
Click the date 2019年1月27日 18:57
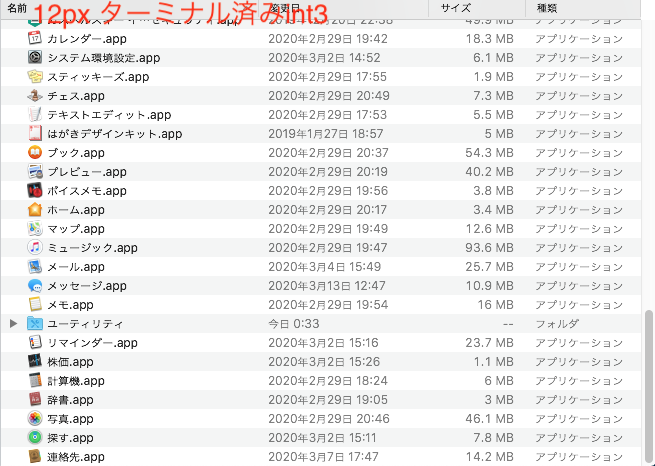coord(325,134)
